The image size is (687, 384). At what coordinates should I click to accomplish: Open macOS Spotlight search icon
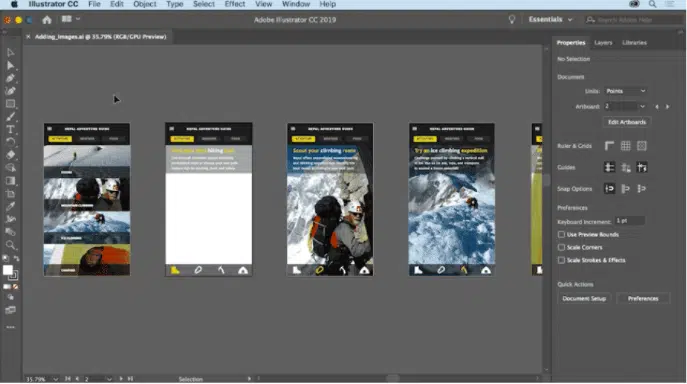(652, 4)
